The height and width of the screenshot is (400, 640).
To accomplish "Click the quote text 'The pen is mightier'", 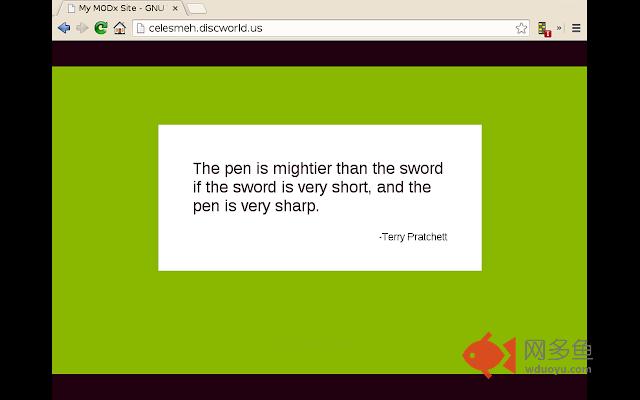I will pyautogui.click(x=262, y=168).
